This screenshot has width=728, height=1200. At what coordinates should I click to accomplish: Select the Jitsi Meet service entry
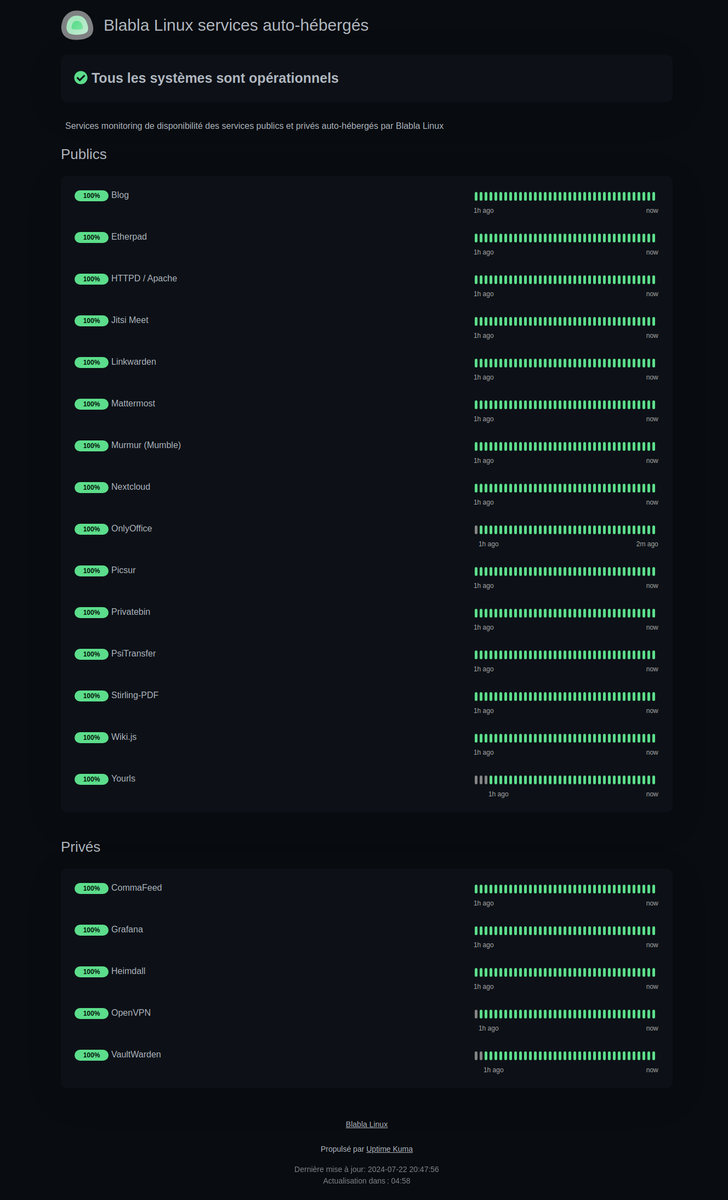point(129,320)
